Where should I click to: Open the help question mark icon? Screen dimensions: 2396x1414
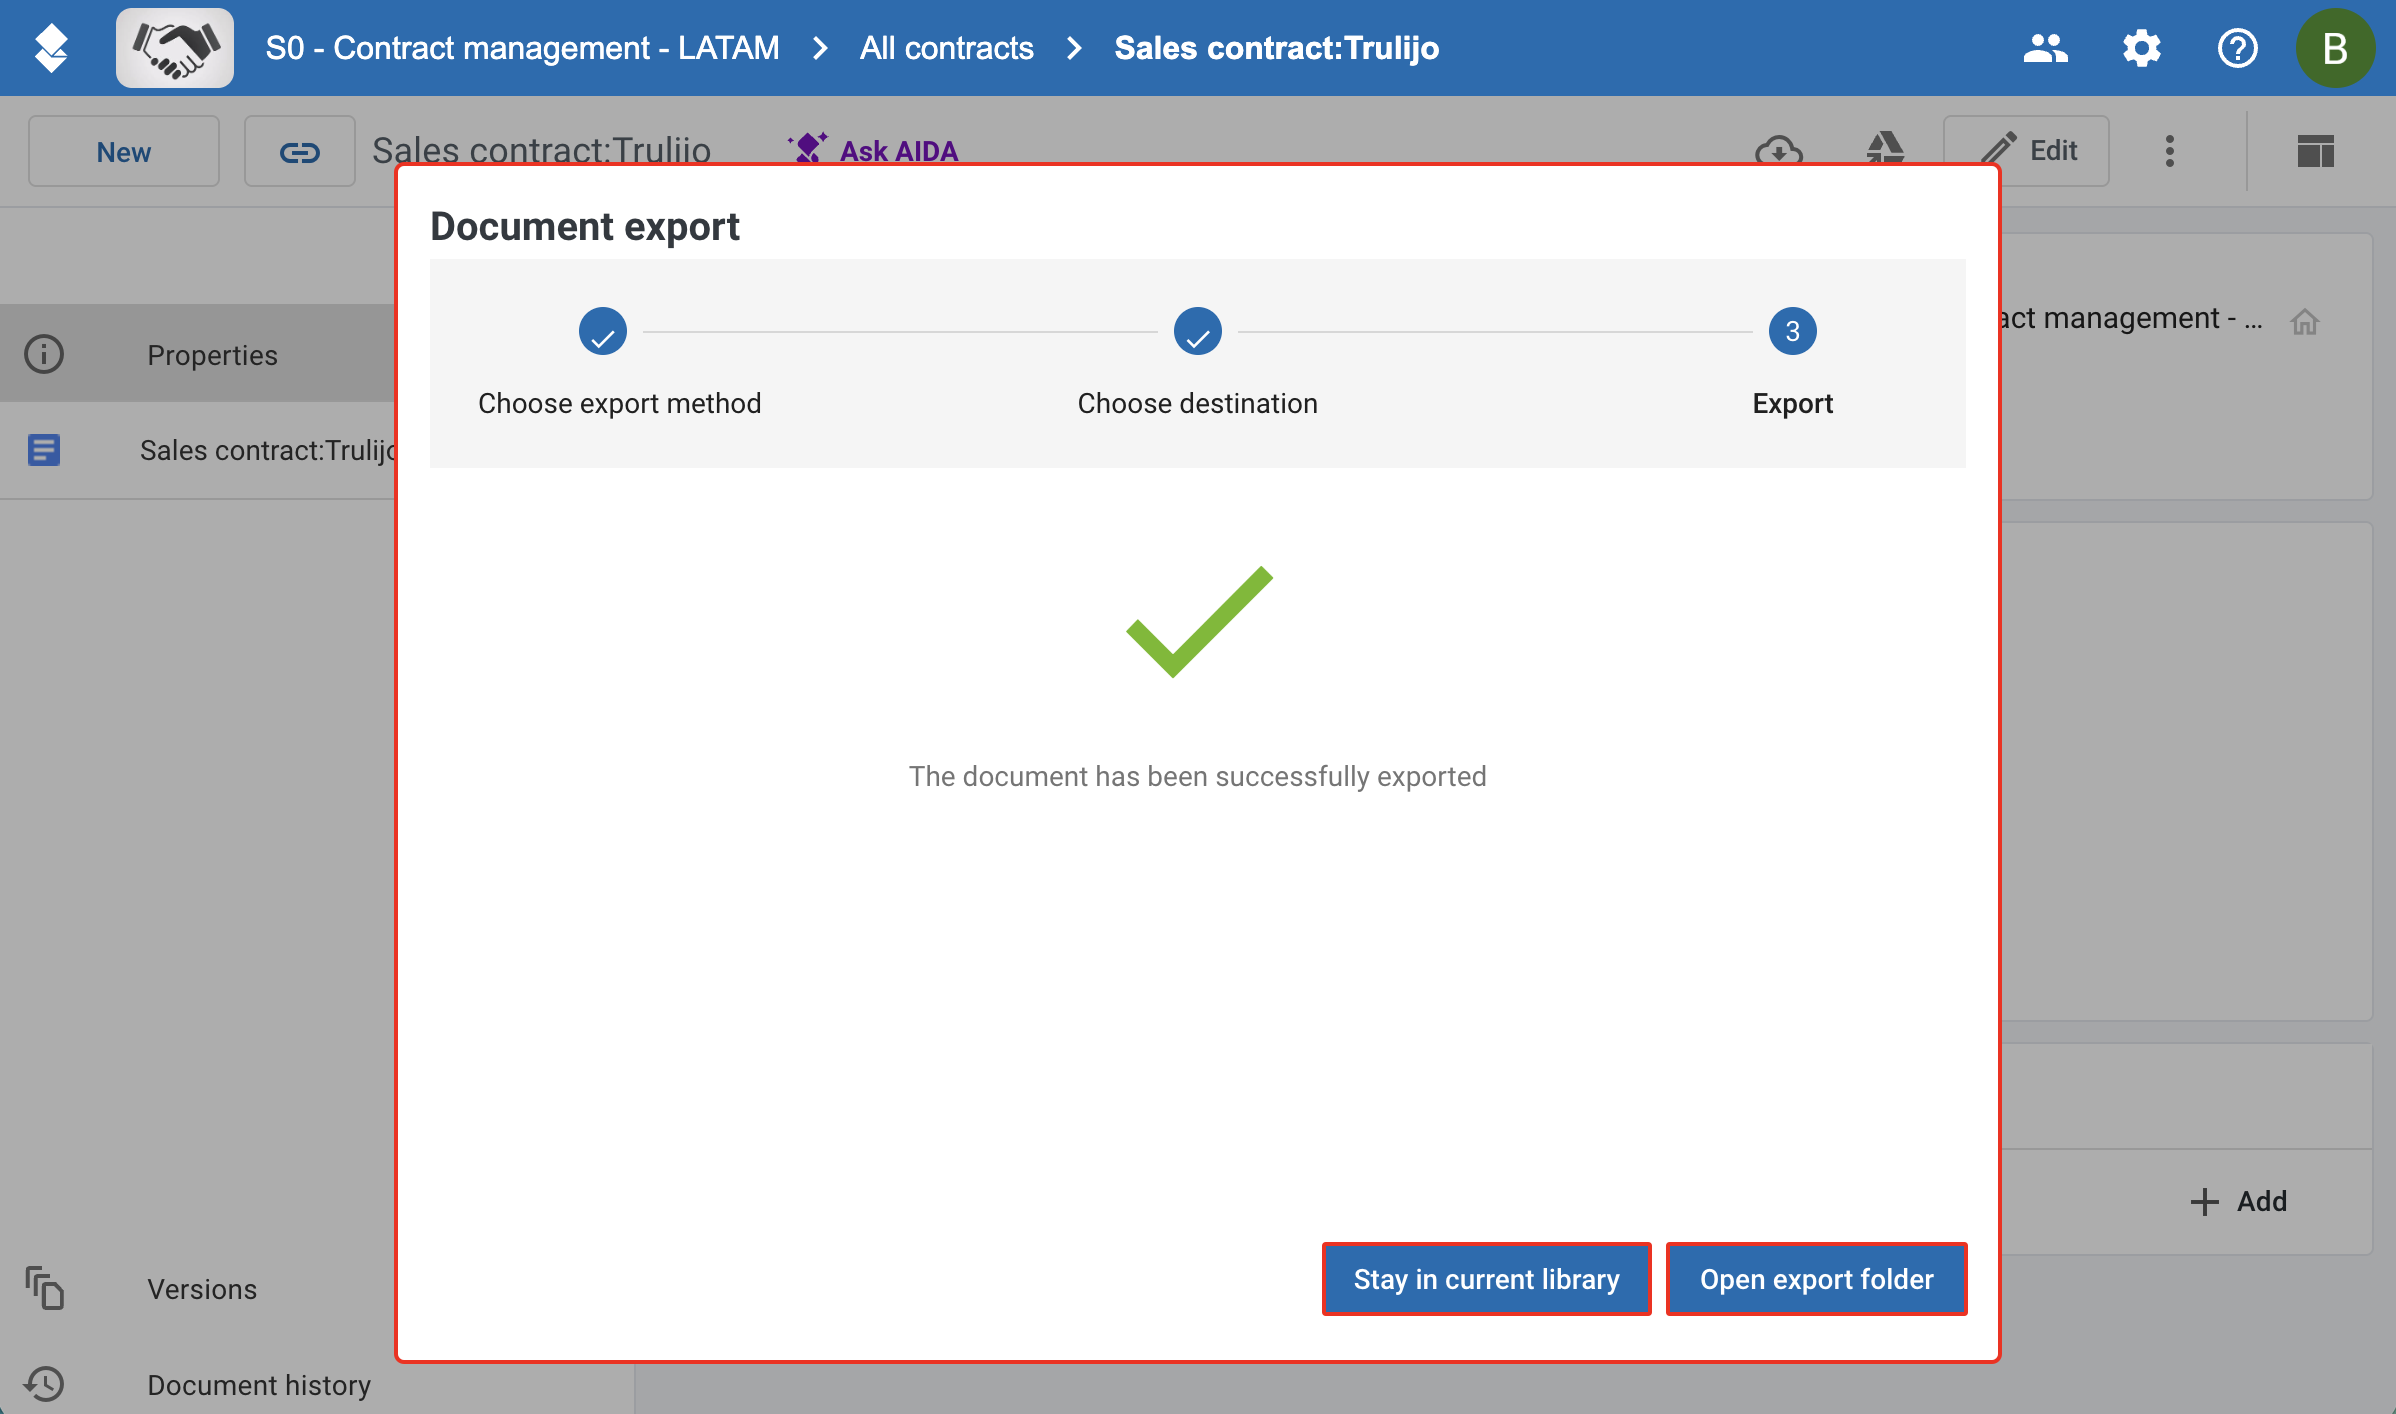tap(2237, 48)
